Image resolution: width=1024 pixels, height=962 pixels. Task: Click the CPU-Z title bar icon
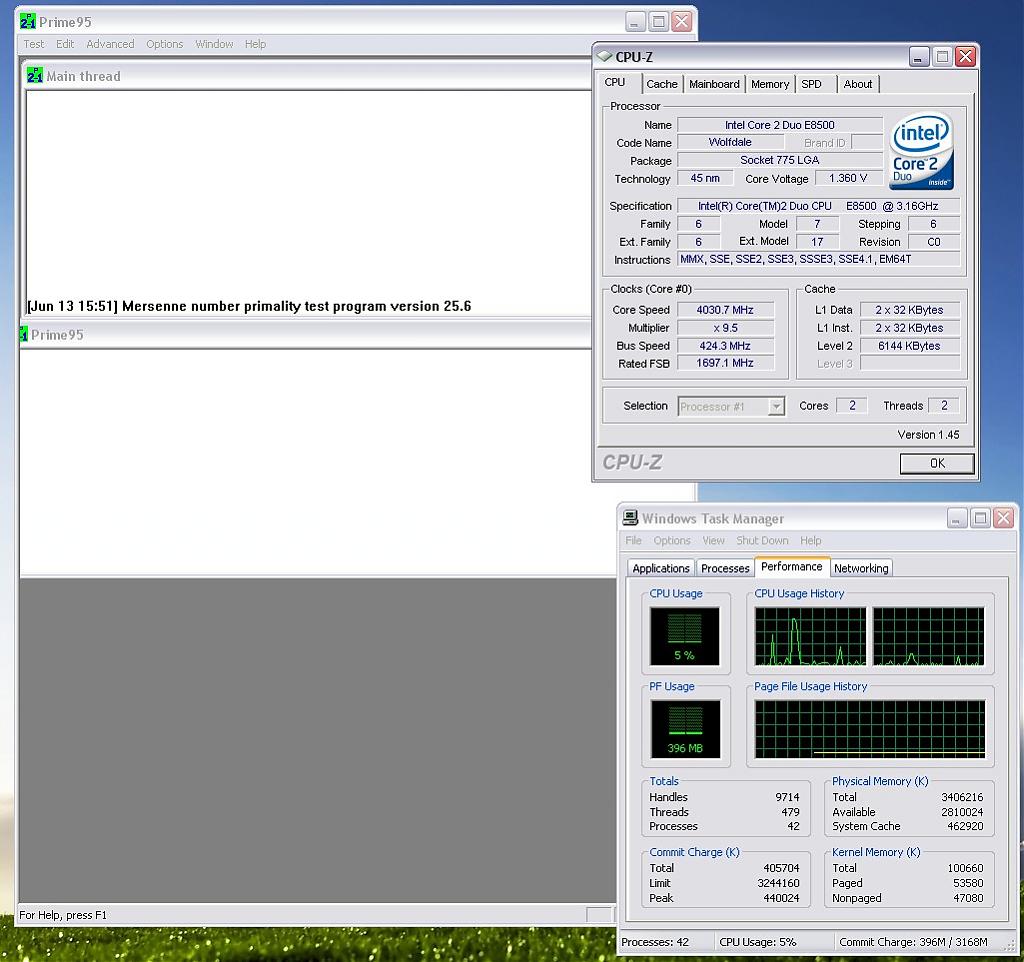point(605,56)
